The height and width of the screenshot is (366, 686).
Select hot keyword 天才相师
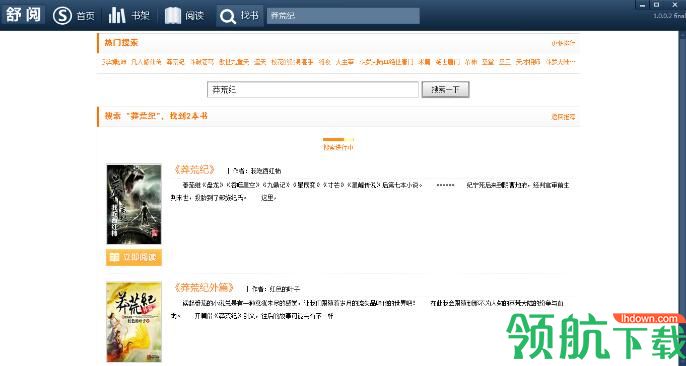point(528,62)
